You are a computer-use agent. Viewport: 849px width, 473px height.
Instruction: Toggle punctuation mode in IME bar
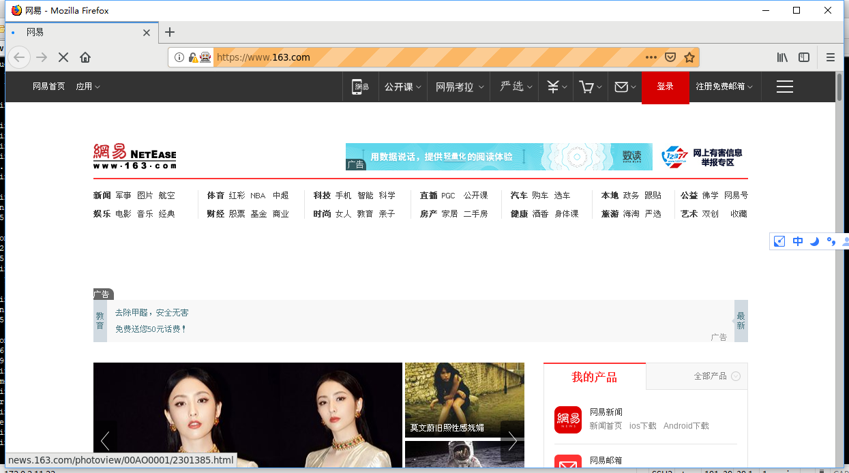pos(831,241)
